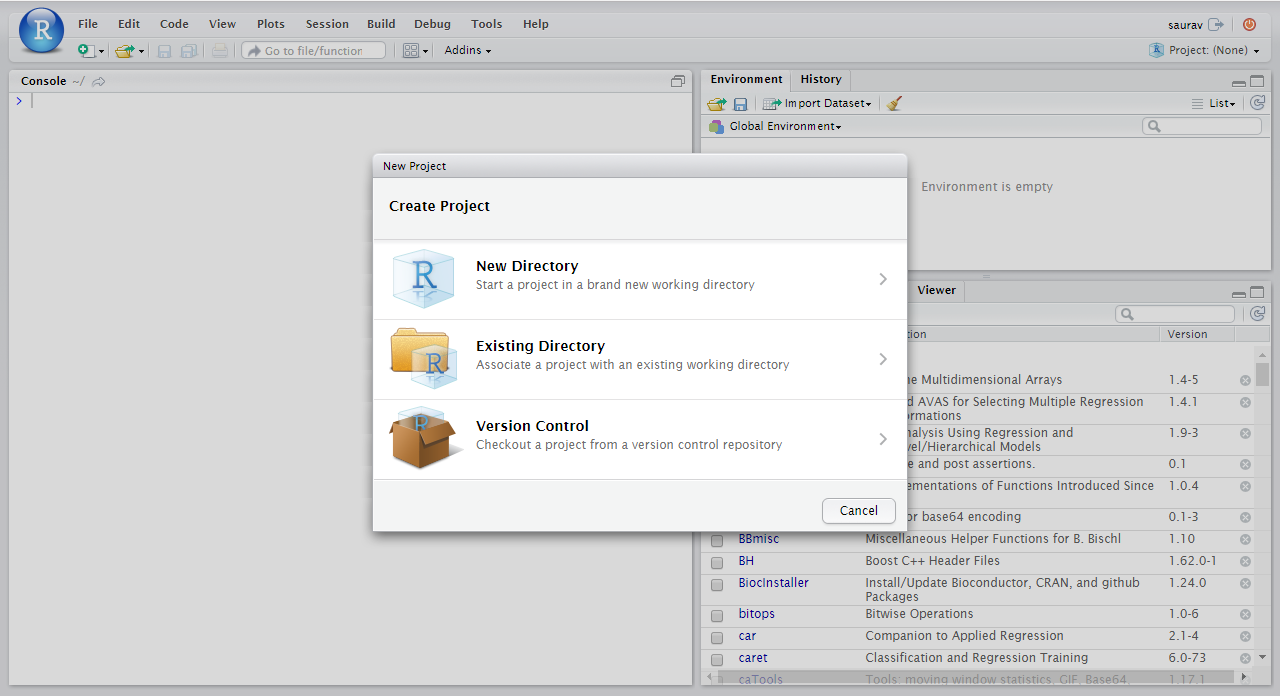1280x696 pixels.
Task: Remove the caret package with x icon
Action: tap(1245, 658)
